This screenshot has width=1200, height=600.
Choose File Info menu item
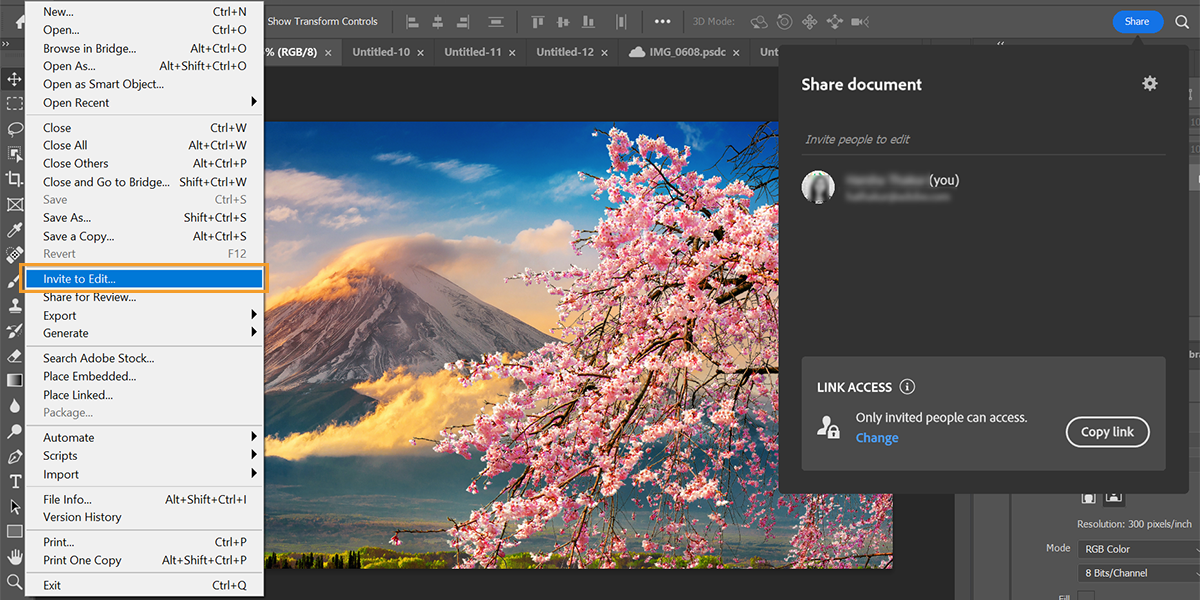(x=147, y=499)
